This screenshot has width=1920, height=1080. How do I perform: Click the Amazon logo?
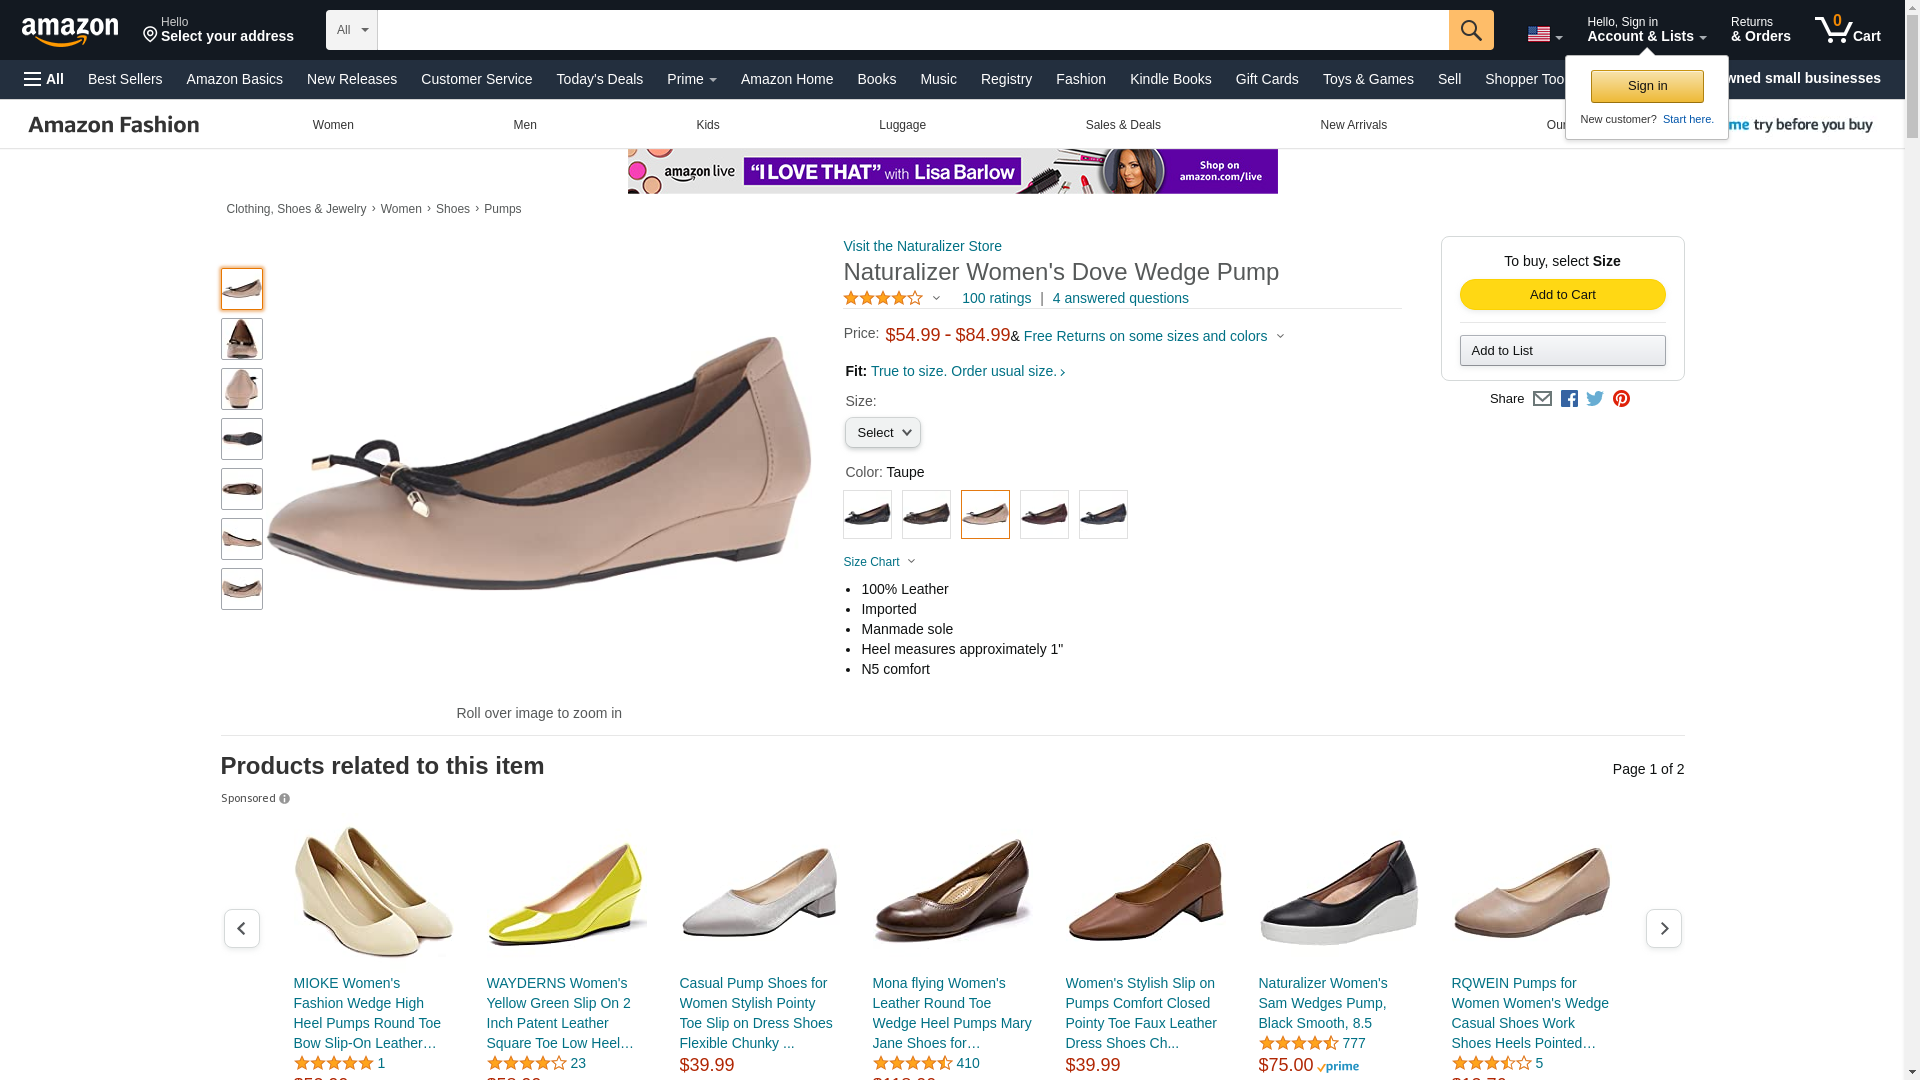click(x=70, y=31)
